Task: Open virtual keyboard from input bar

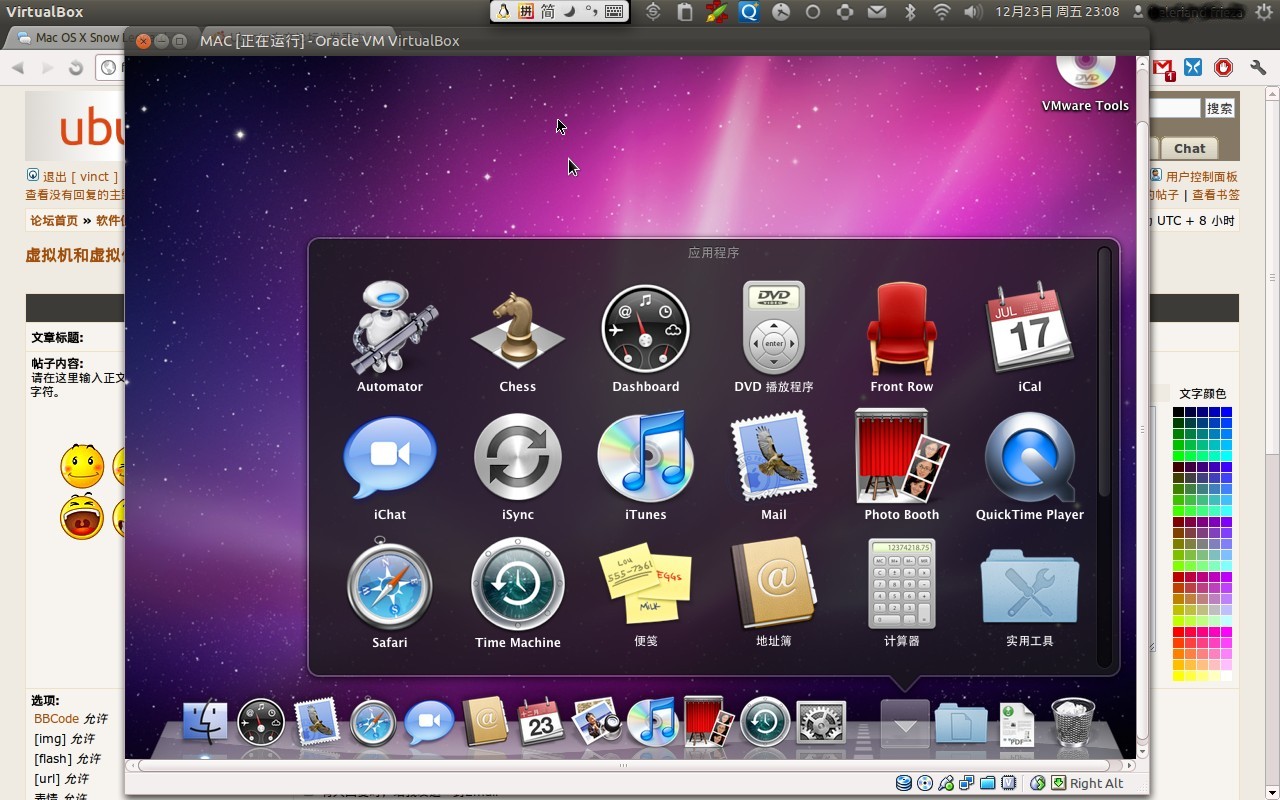Action: (615, 12)
